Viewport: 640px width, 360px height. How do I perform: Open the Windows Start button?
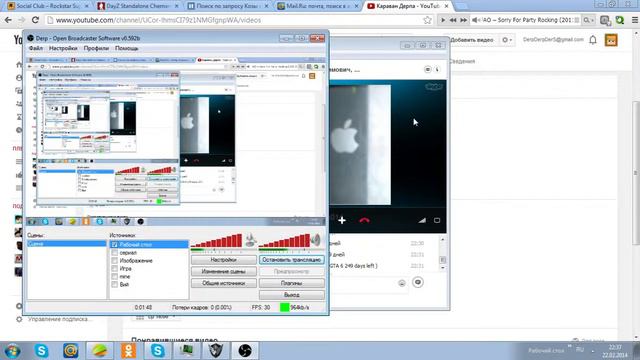12,351
